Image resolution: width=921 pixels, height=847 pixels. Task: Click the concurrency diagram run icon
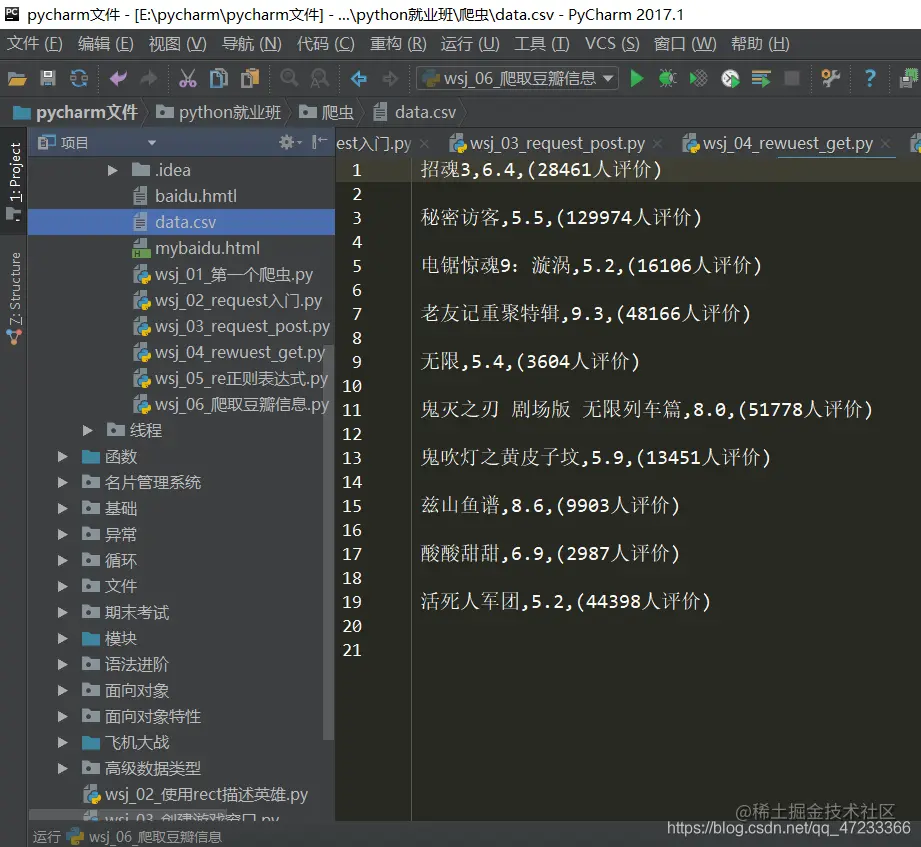(761, 78)
